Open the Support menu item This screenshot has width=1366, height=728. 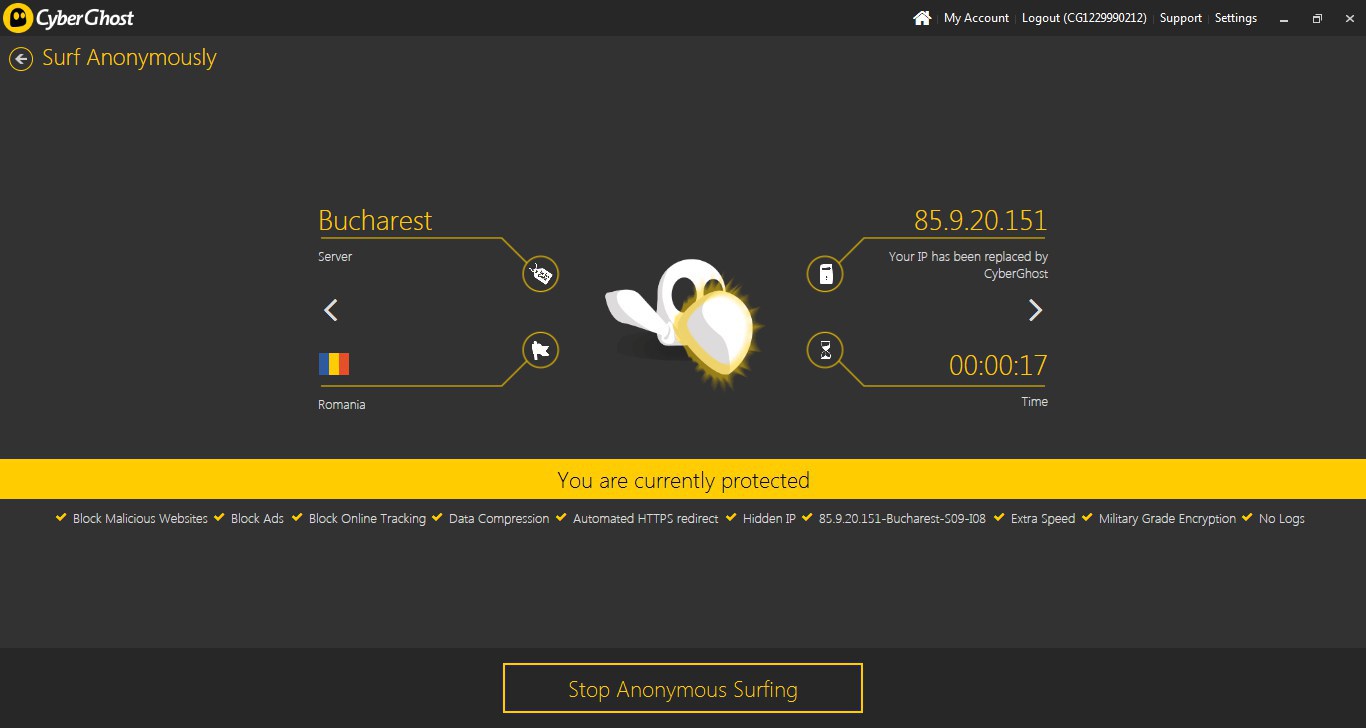coord(1181,18)
